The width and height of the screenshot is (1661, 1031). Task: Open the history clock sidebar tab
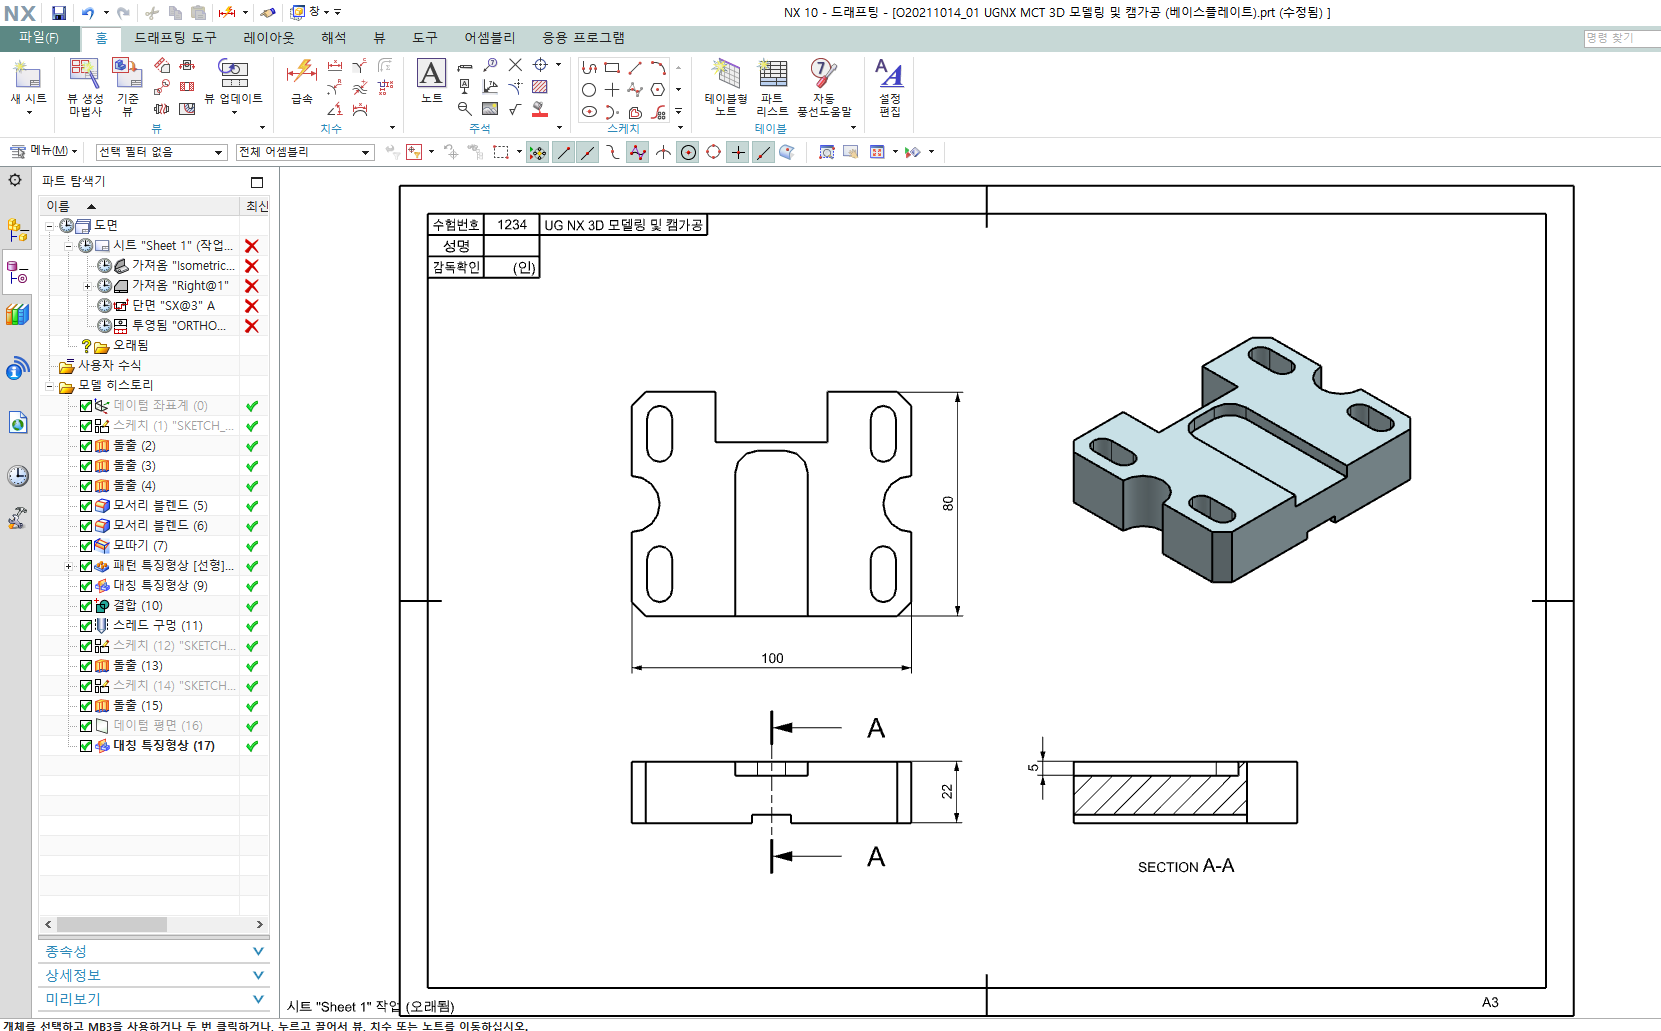pyautogui.click(x=17, y=475)
